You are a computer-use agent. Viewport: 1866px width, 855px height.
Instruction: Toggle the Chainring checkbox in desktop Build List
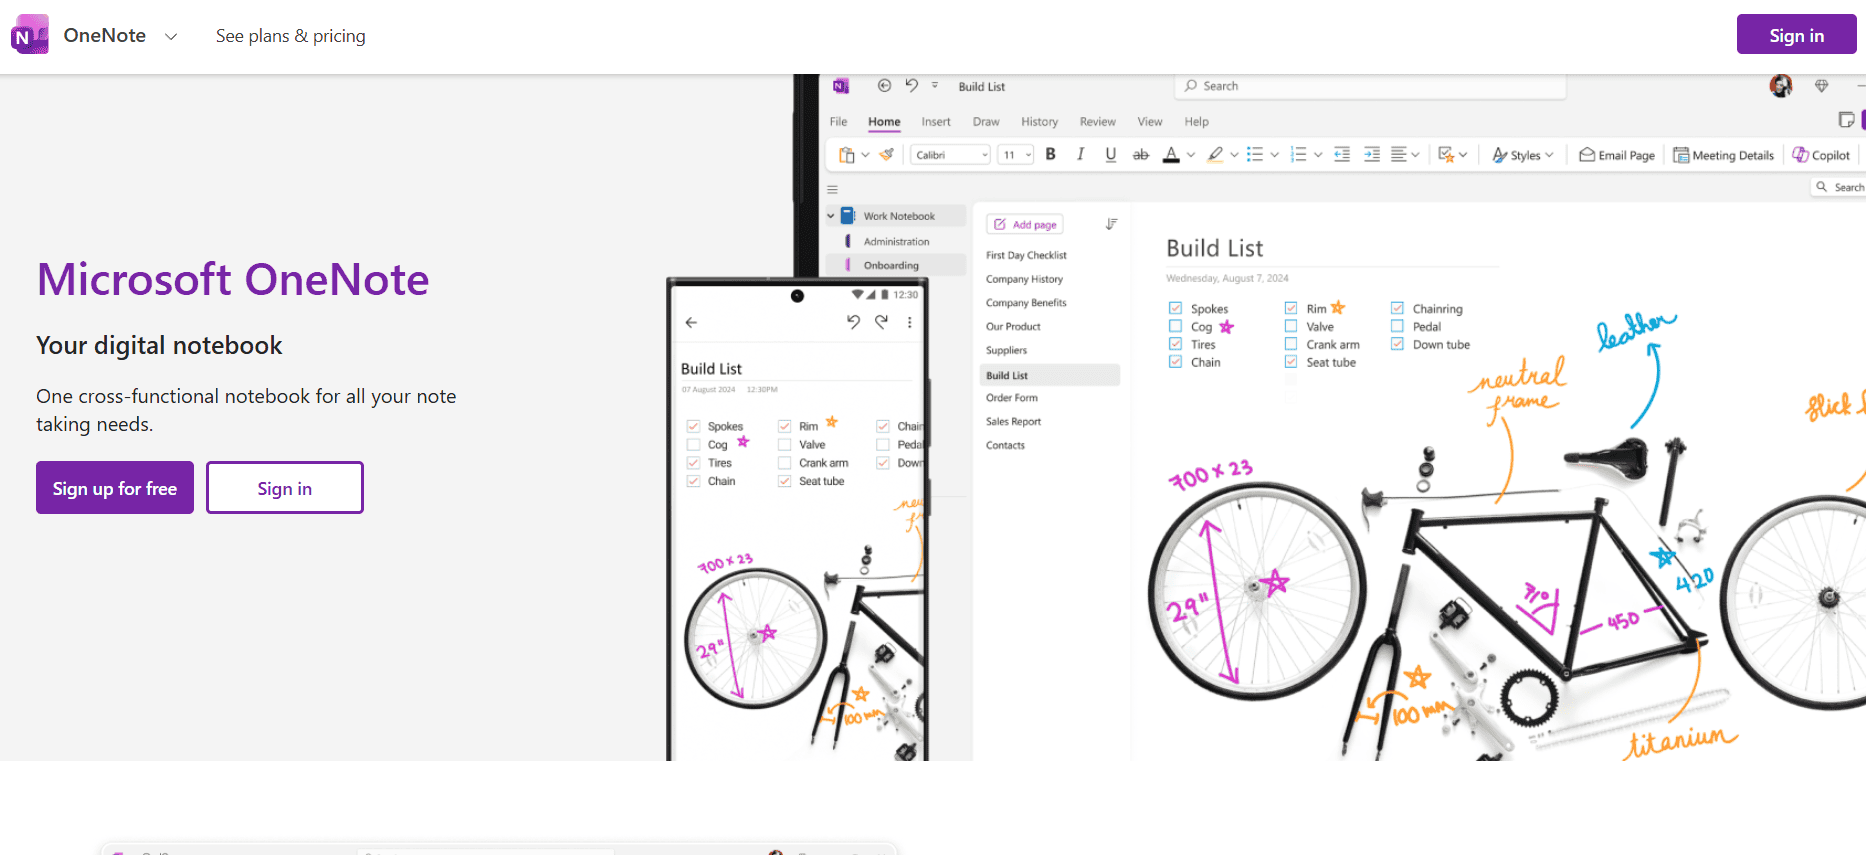[x=1397, y=308]
